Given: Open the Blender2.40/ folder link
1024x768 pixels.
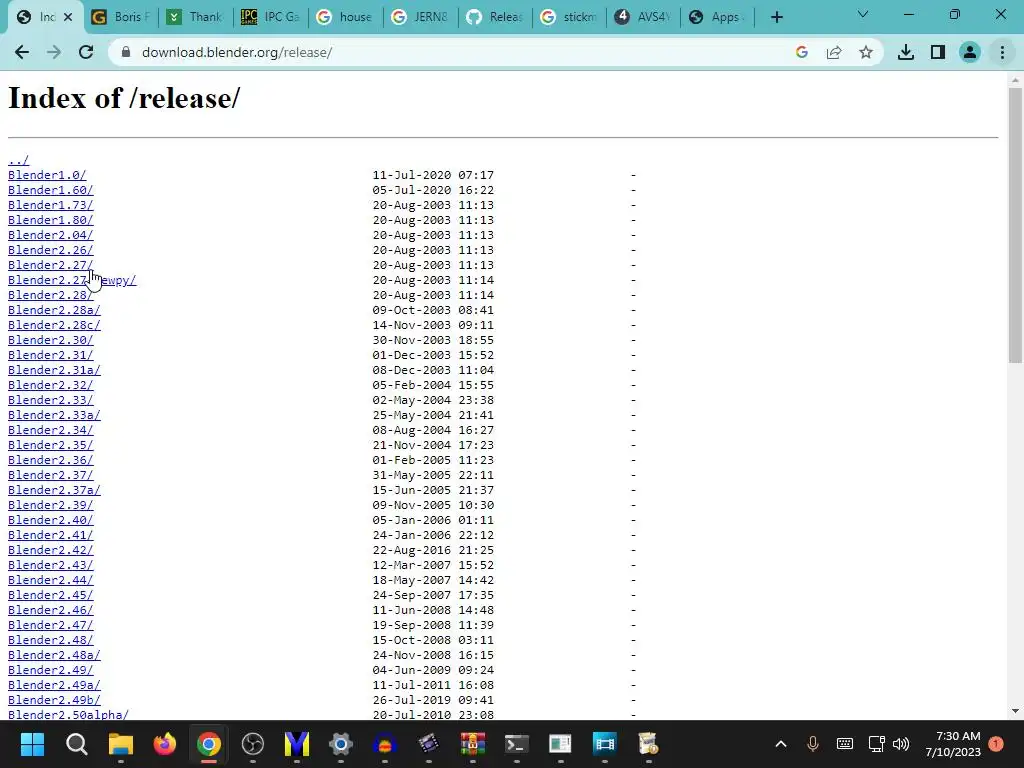Looking at the screenshot, I should pos(50,520).
